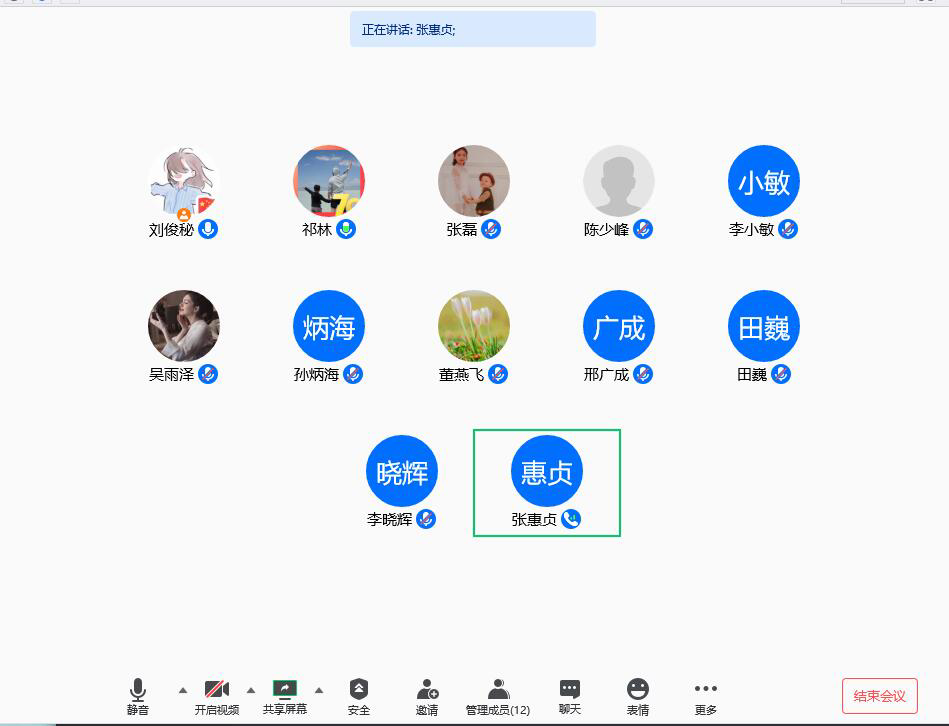This screenshot has width=949, height=726.
Task: Open the 更多 three-dot menu
Action: point(706,690)
